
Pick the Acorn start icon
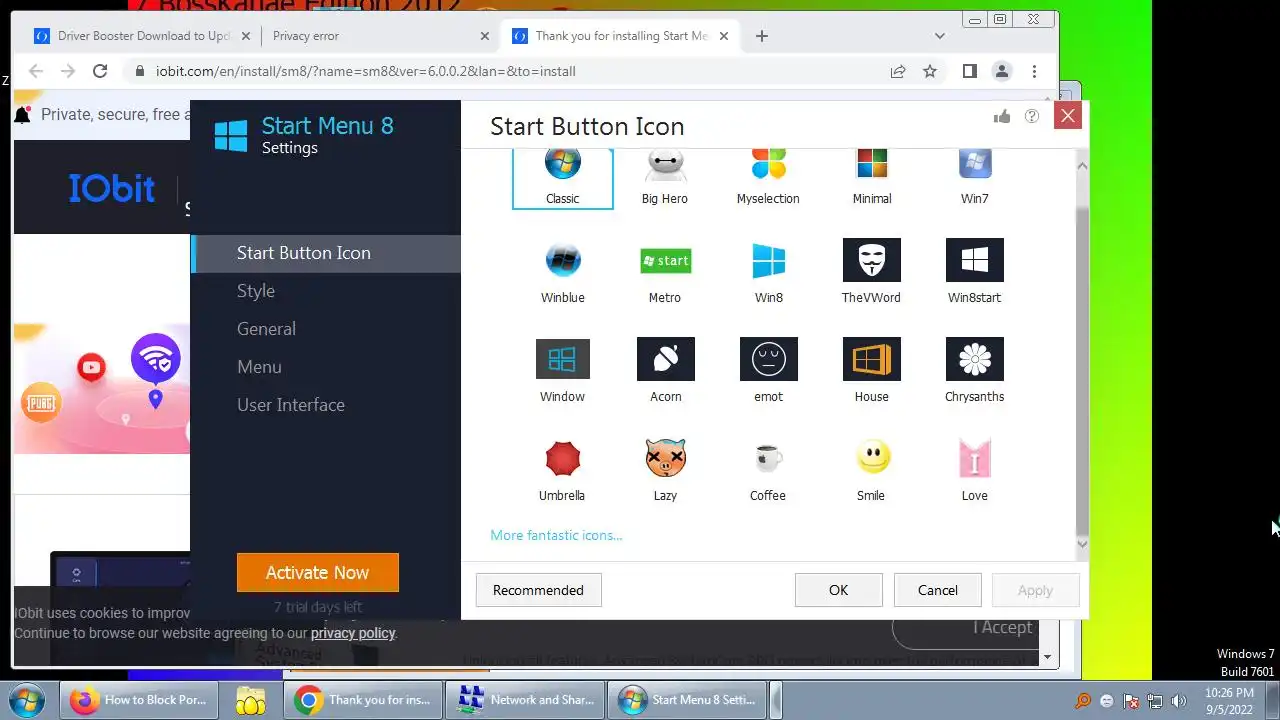pyautogui.click(x=665, y=370)
